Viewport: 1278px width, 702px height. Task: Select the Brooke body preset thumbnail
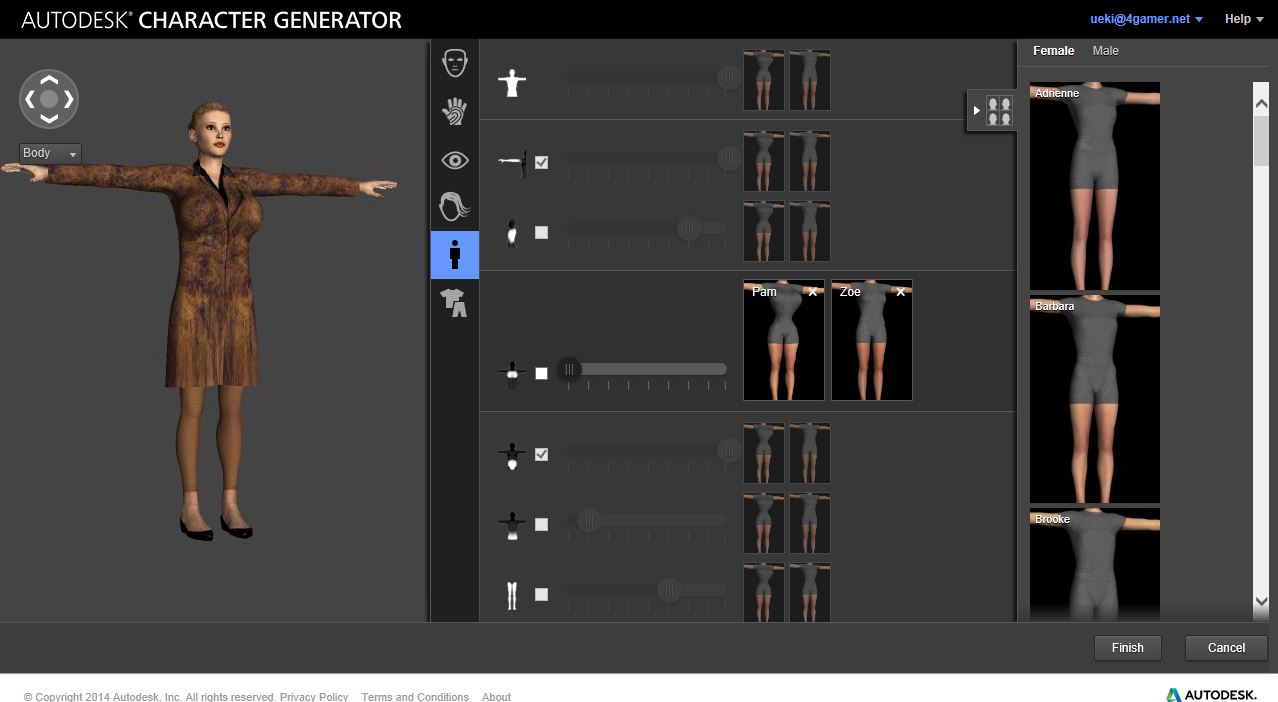click(1095, 564)
